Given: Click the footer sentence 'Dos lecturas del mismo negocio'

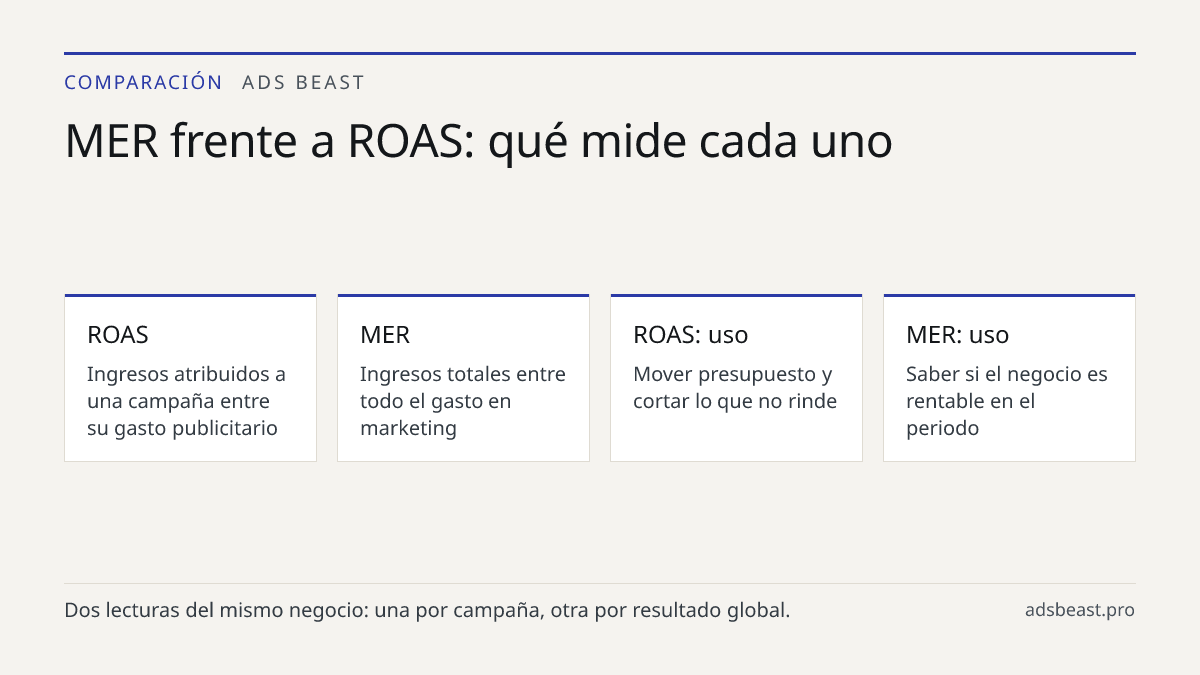Looking at the screenshot, I should [427, 610].
